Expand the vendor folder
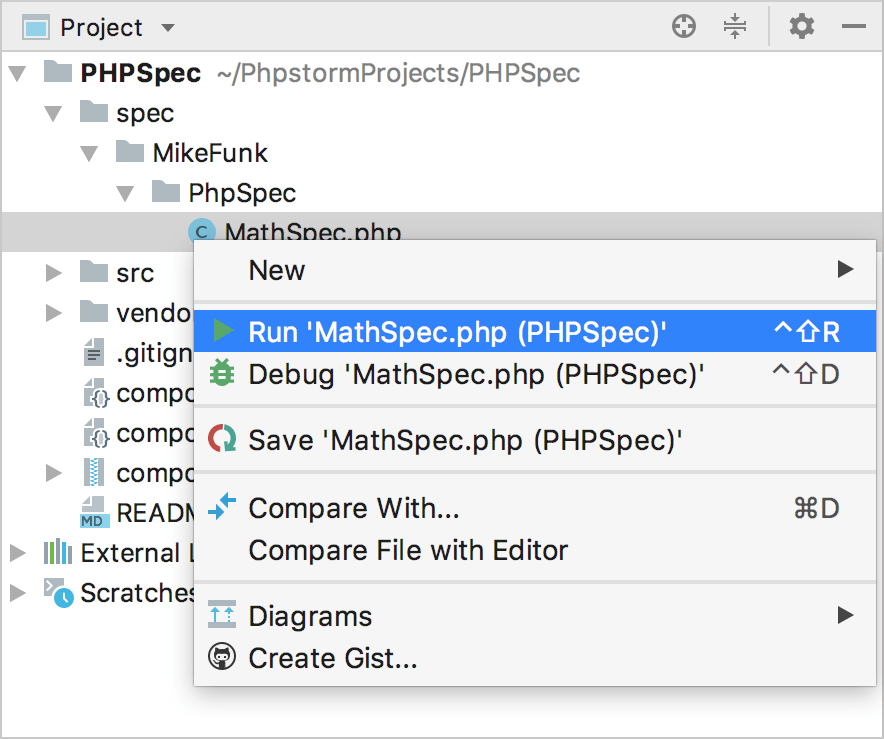Viewport: 884px width, 739px height. tap(53, 312)
